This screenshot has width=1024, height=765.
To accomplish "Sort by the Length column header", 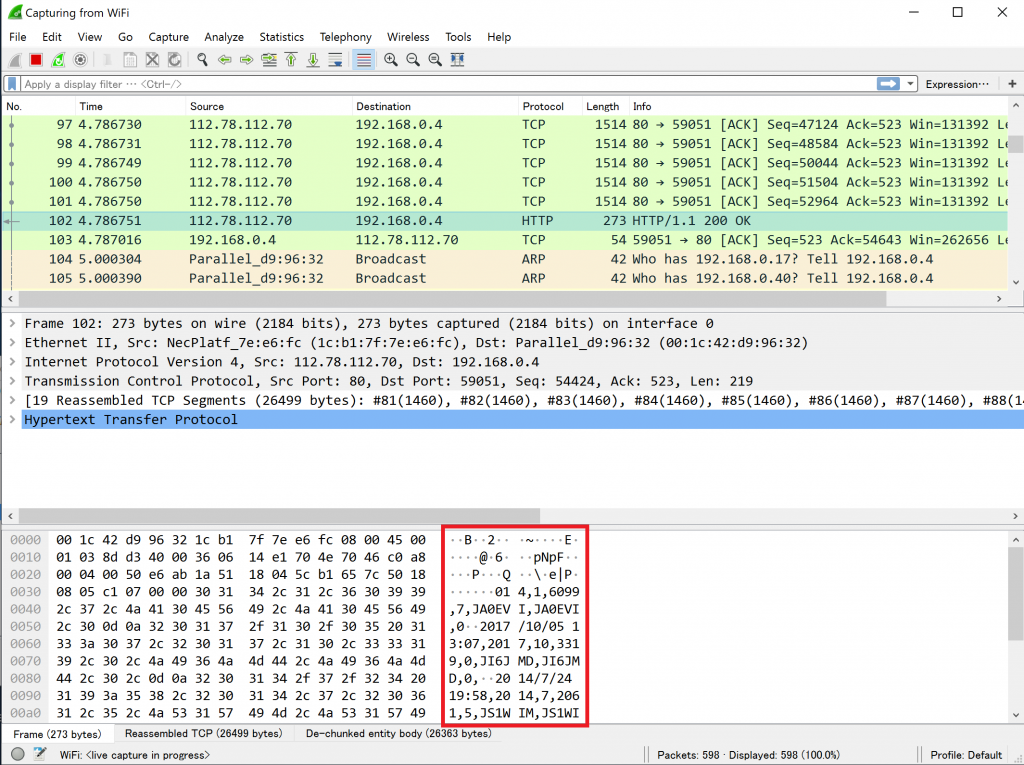I will click(605, 106).
